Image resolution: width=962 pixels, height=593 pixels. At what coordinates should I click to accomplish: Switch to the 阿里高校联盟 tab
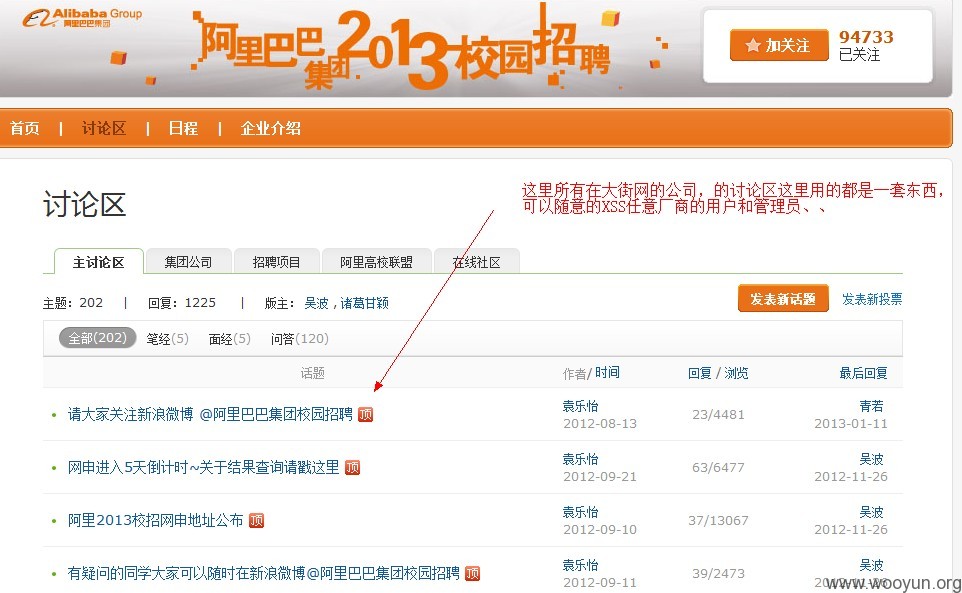pos(376,262)
